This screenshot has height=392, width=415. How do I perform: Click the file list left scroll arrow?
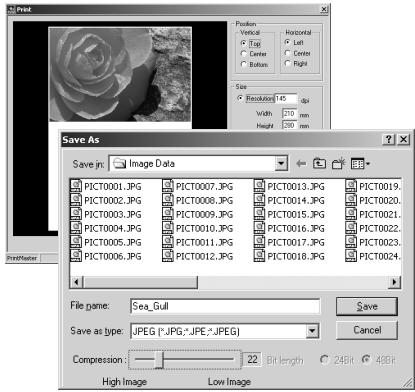(x=76, y=282)
